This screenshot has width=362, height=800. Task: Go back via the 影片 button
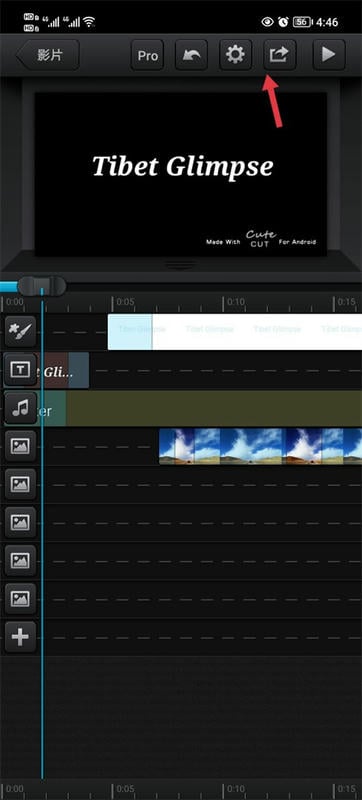pyautogui.click(x=48, y=55)
